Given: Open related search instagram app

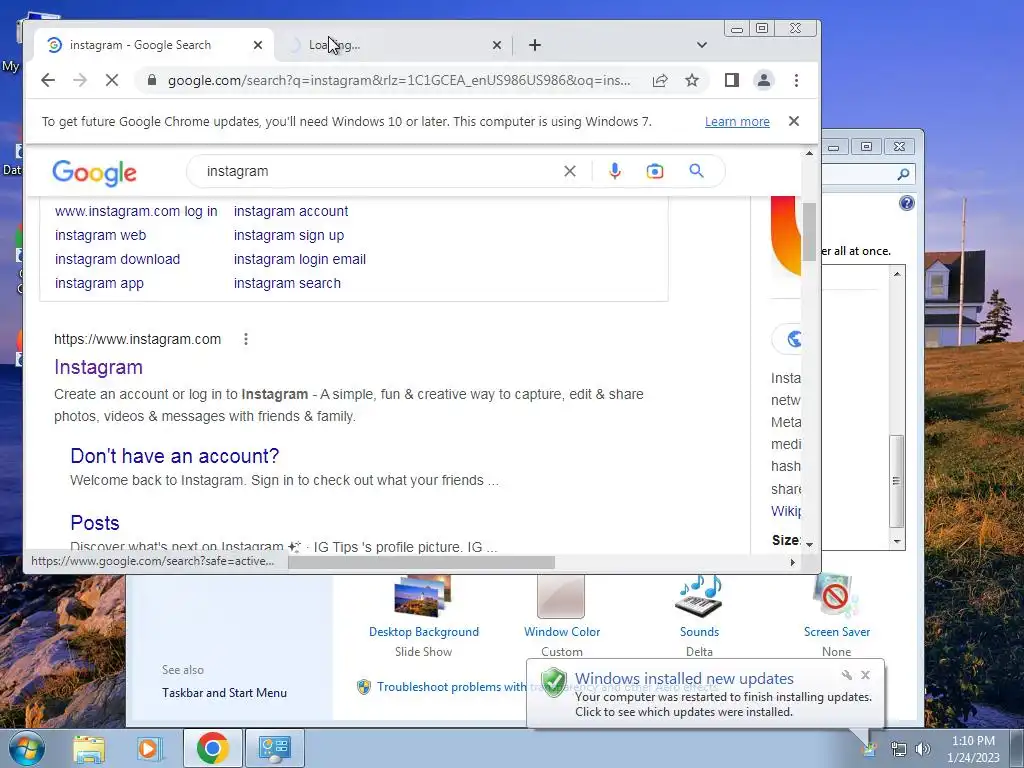Looking at the screenshot, I should pos(99,283).
